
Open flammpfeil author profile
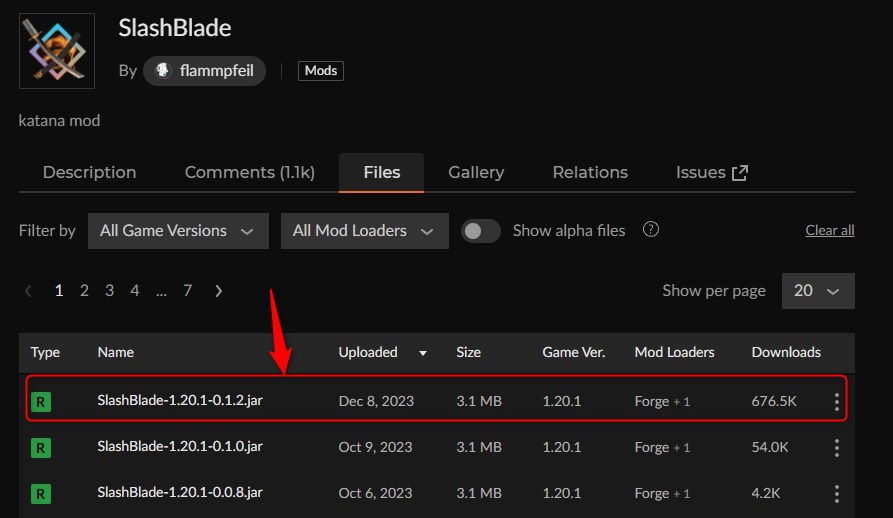click(x=204, y=71)
